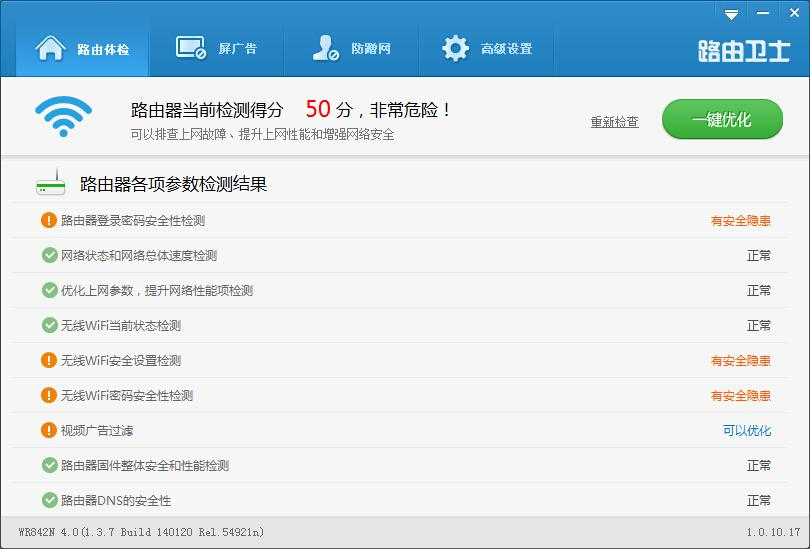The width and height of the screenshot is (810, 549).
Task: Click the monitor block icon for 屏广告
Action: [191, 48]
